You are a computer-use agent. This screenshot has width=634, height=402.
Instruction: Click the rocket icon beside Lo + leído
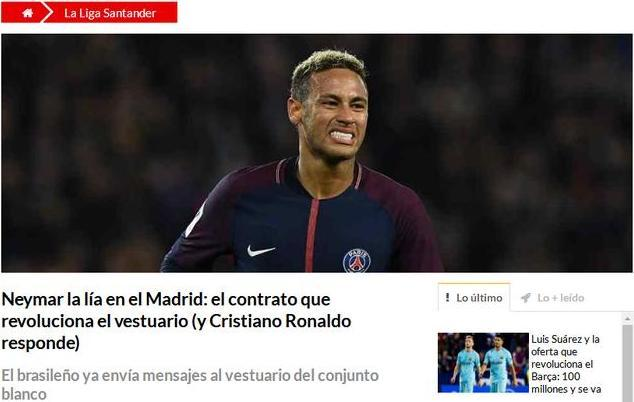526,298
